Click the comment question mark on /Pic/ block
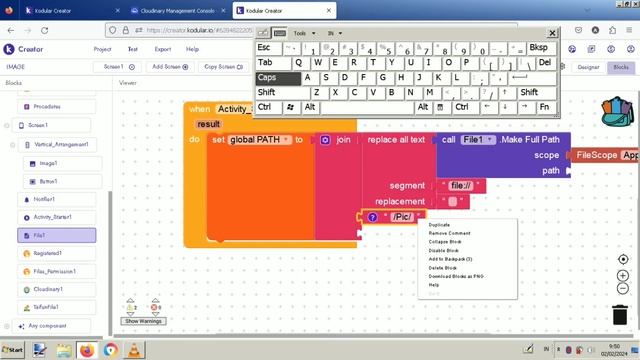 [x=372, y=217]
